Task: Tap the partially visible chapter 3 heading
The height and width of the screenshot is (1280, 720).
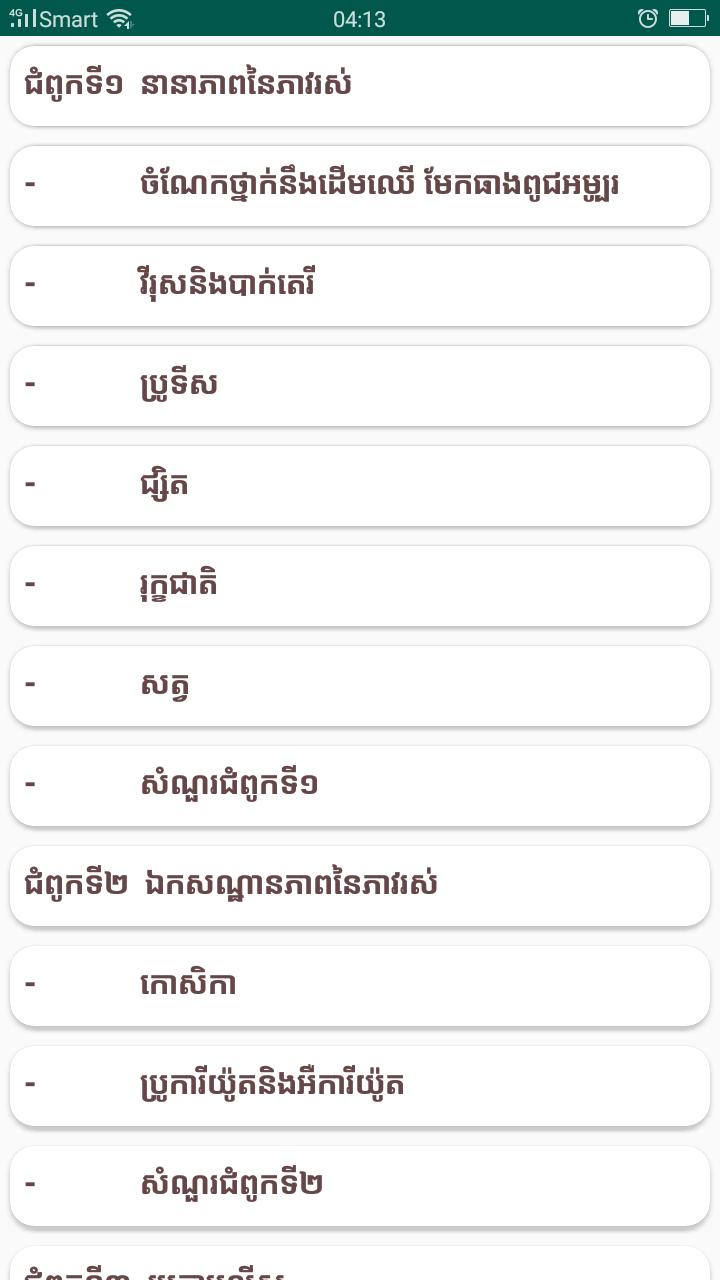Action: pos(360,1264)
